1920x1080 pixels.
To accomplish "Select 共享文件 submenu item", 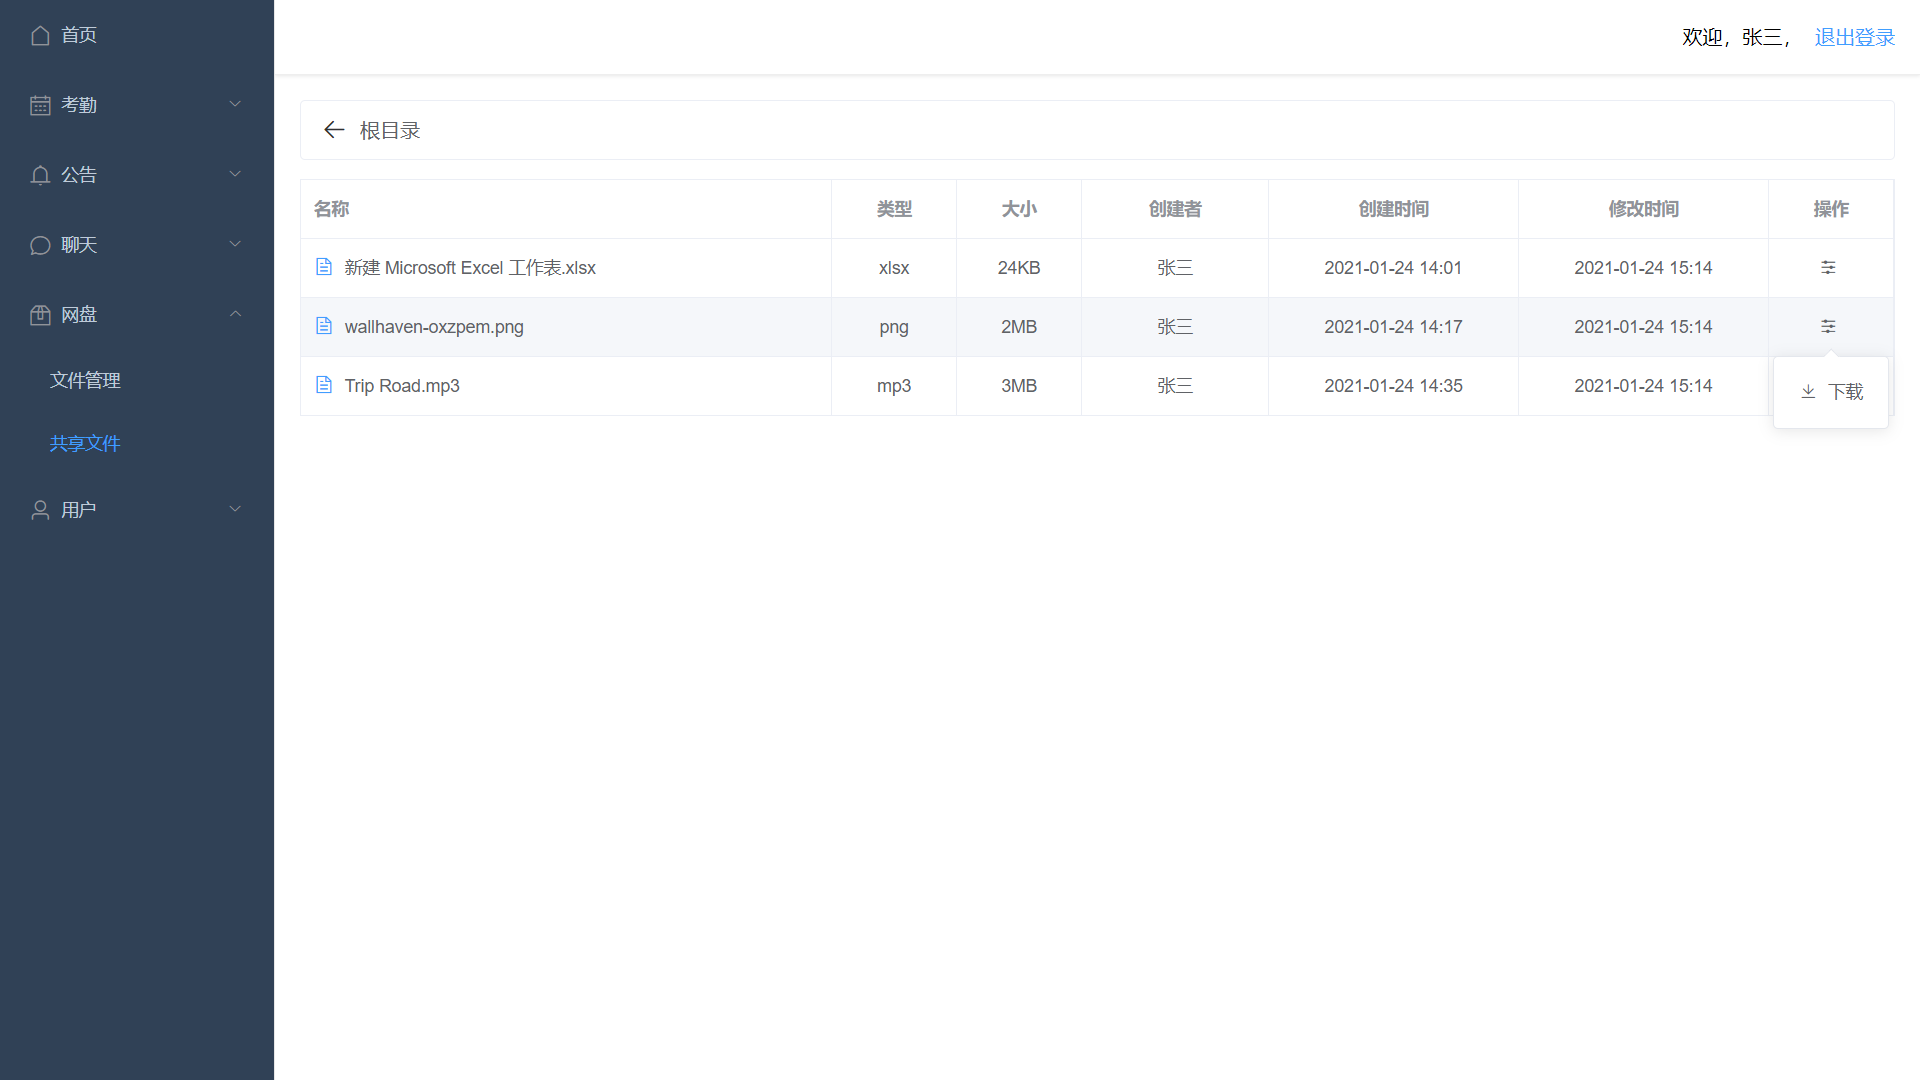I will point(85,444).
